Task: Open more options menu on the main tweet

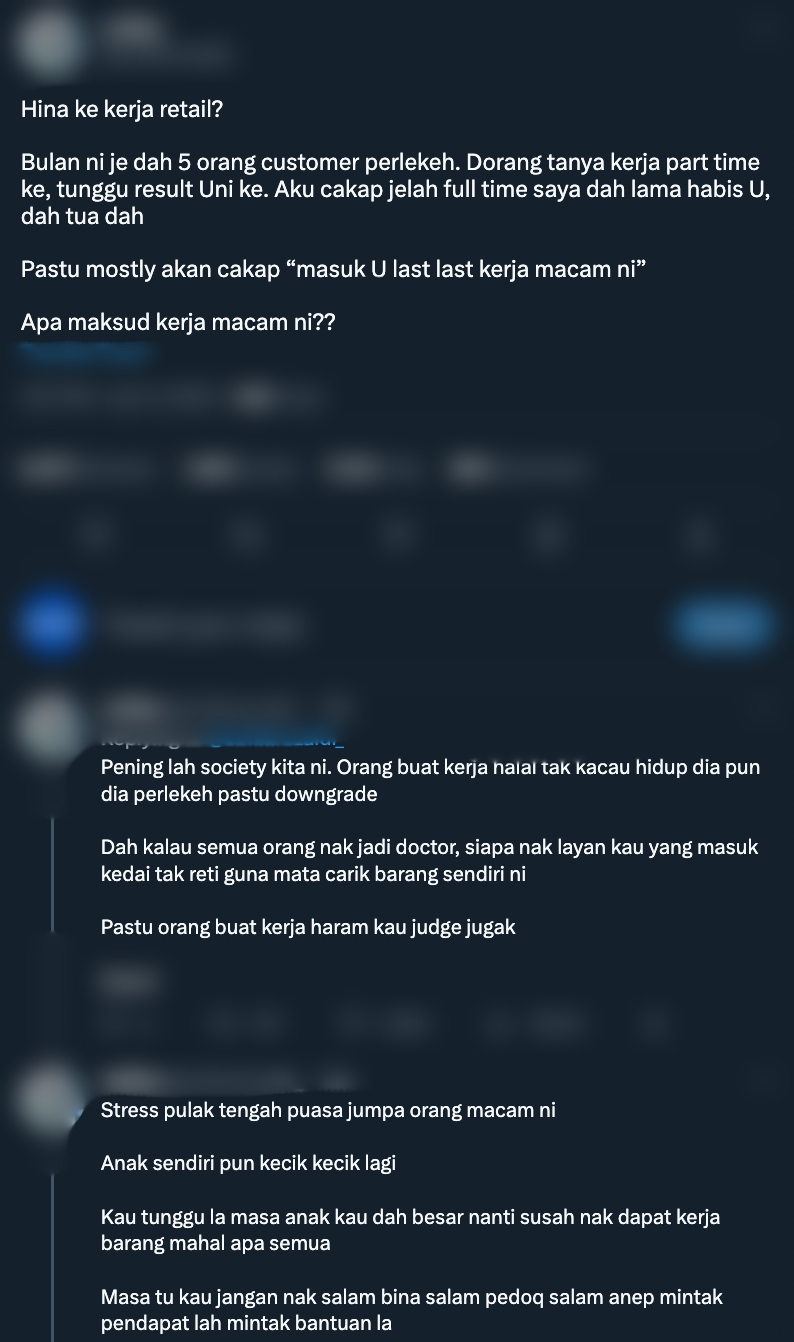Action: (764, 32)
